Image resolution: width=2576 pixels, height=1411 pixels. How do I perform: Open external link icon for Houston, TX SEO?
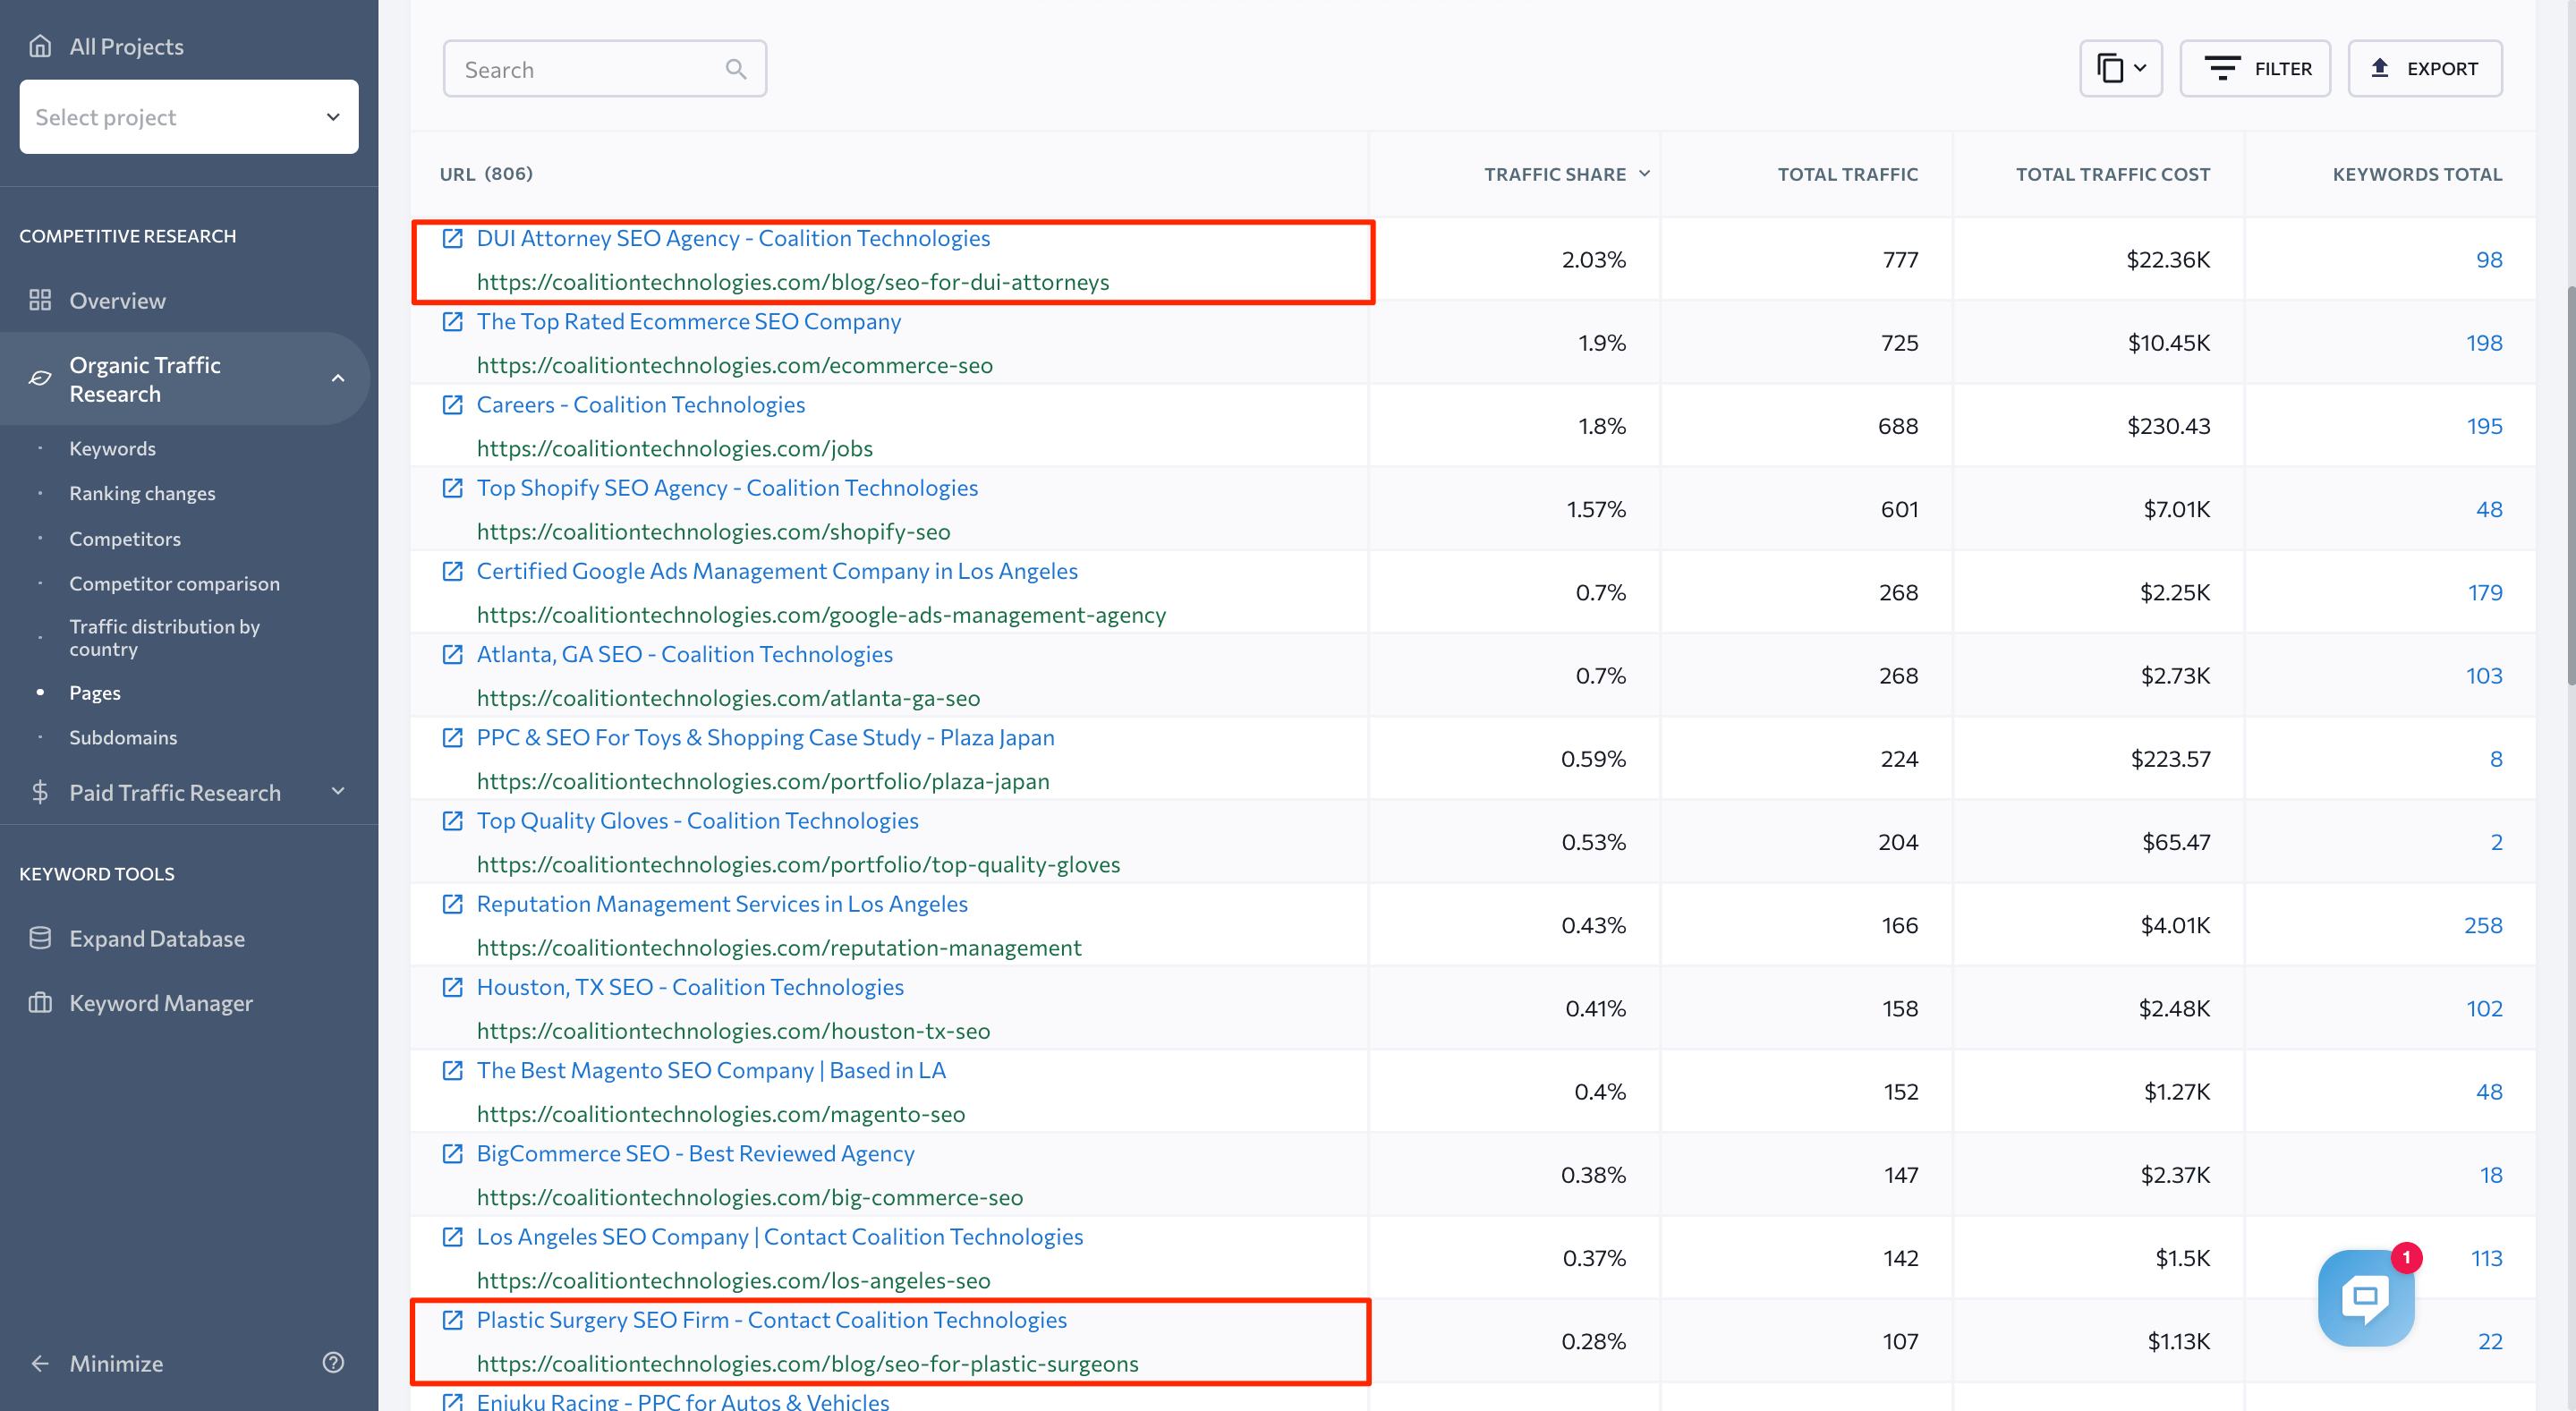(453, 986)
